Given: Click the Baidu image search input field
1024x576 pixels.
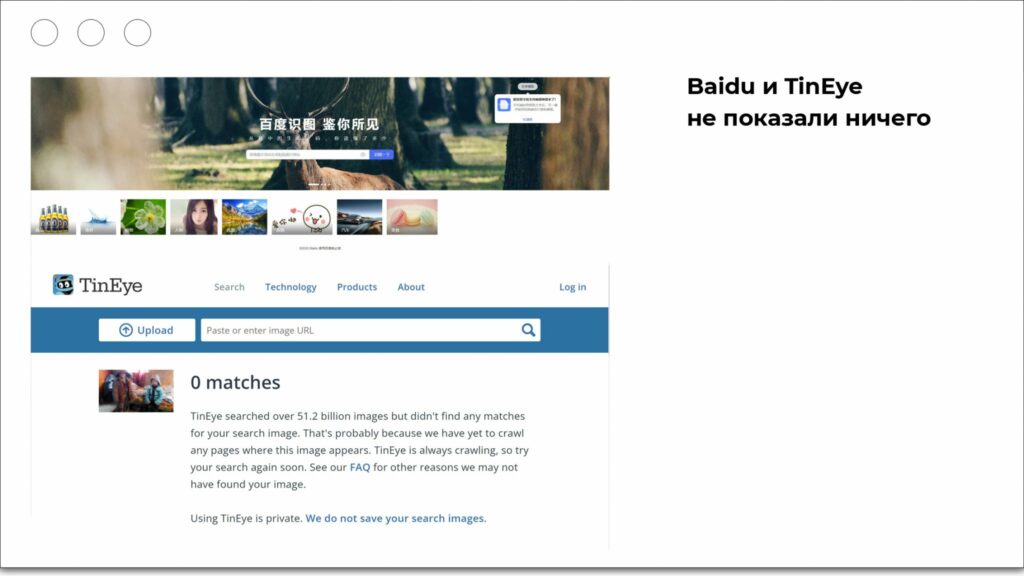Looking at the screenshot, I should pos(308,155).
